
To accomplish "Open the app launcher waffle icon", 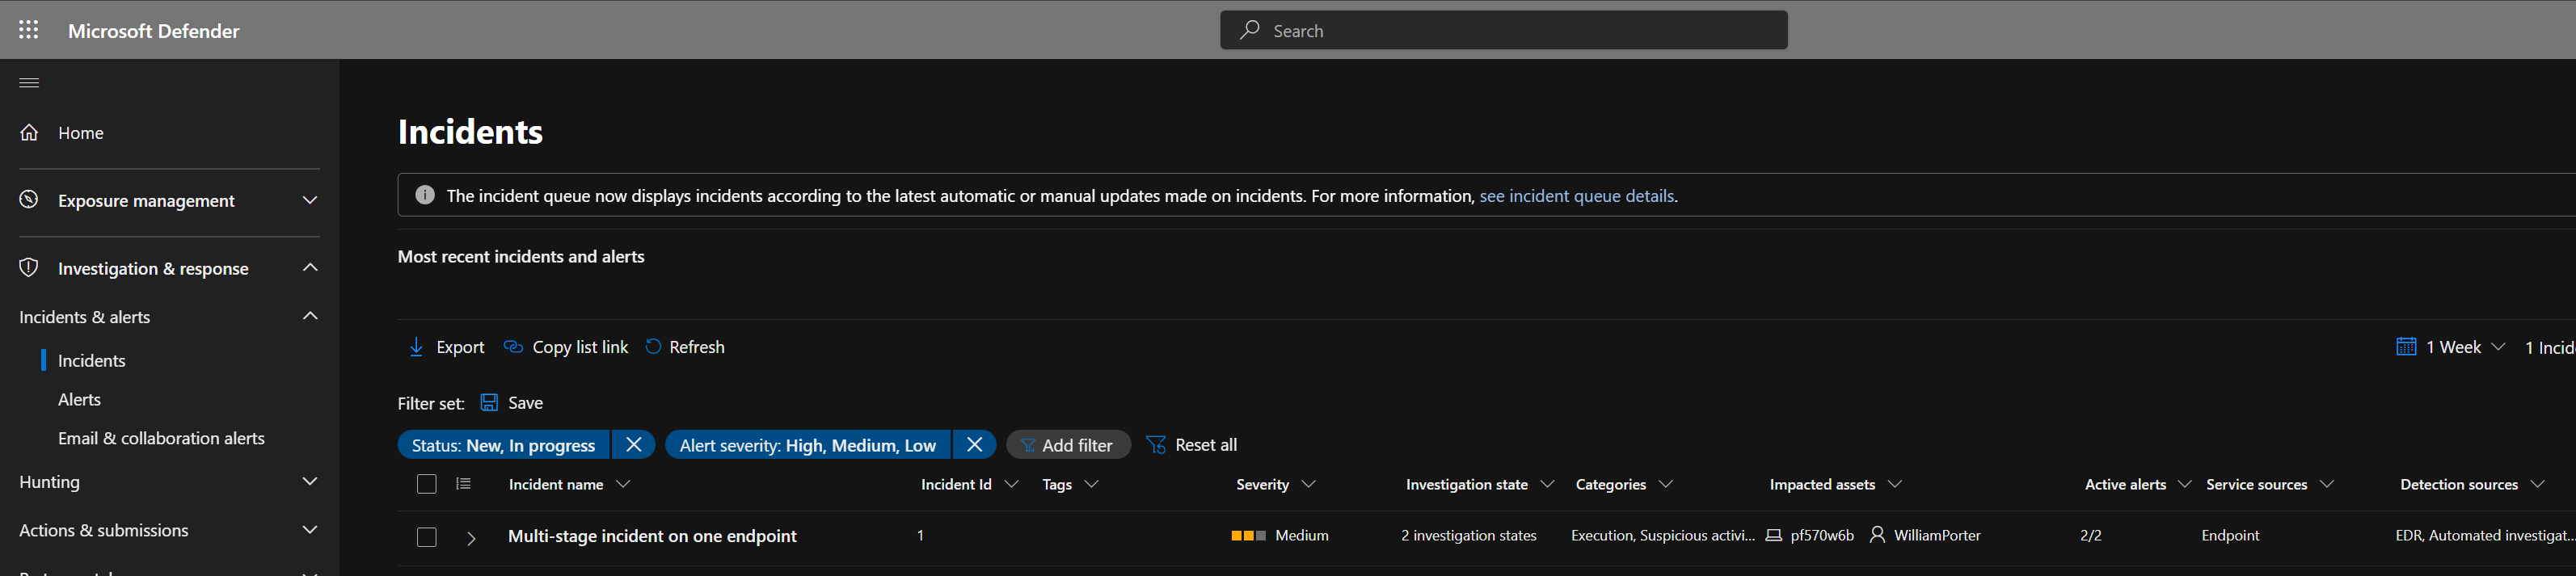I will click(x=29, y=30).
